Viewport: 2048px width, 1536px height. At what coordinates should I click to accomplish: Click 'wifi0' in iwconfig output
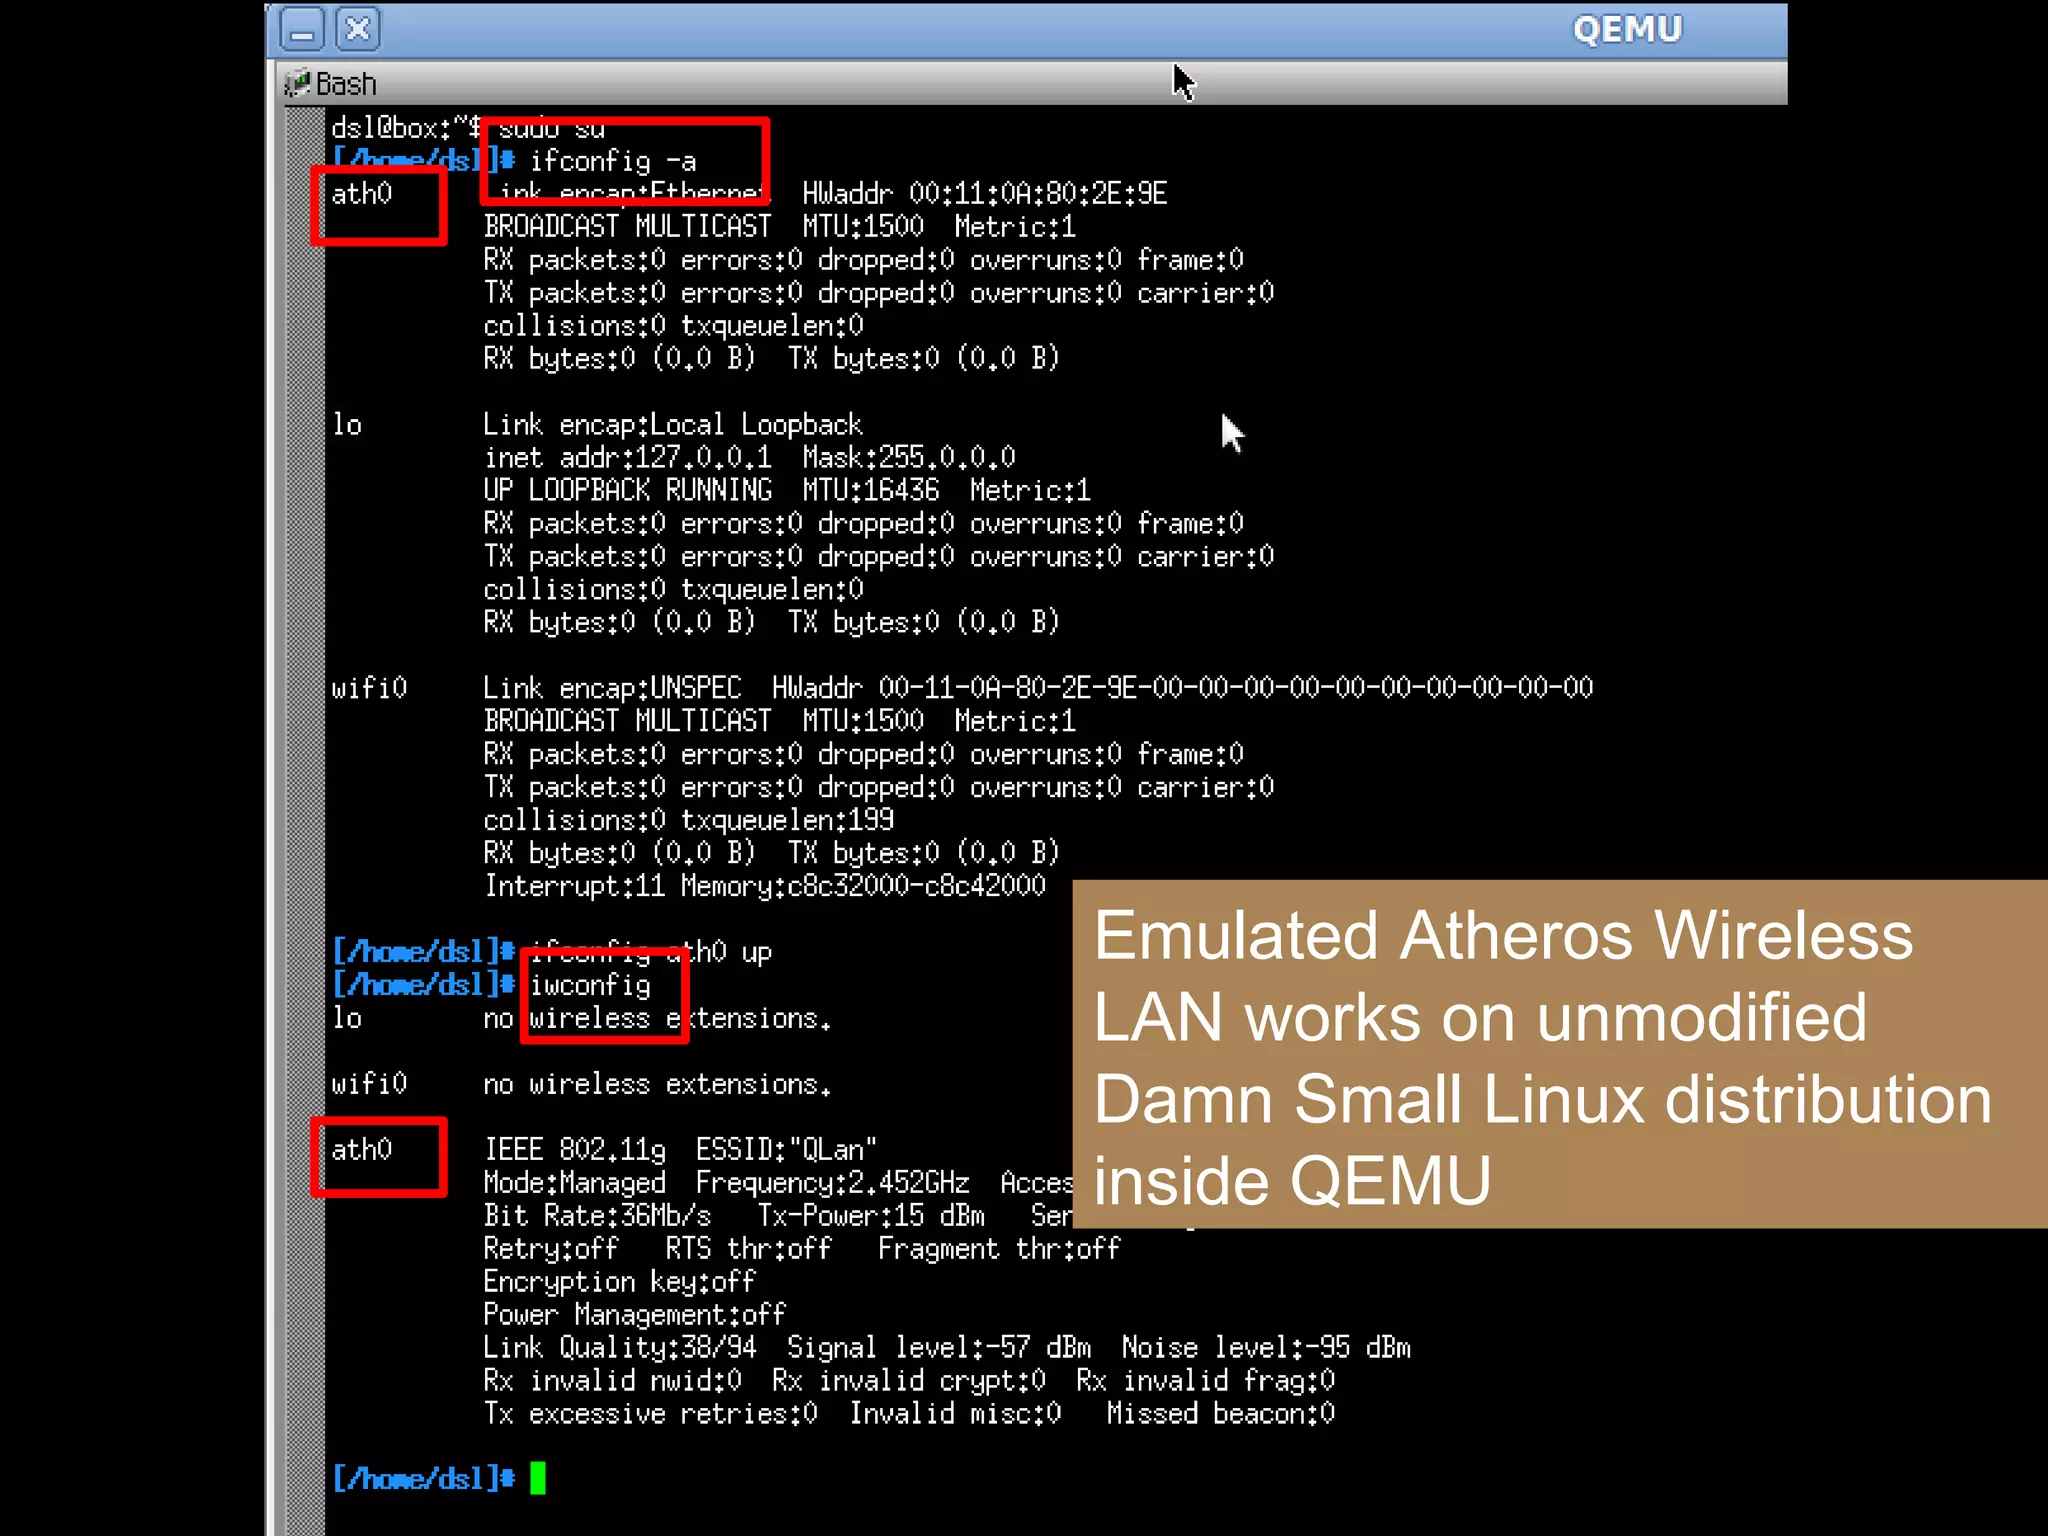coord(369,1084)
